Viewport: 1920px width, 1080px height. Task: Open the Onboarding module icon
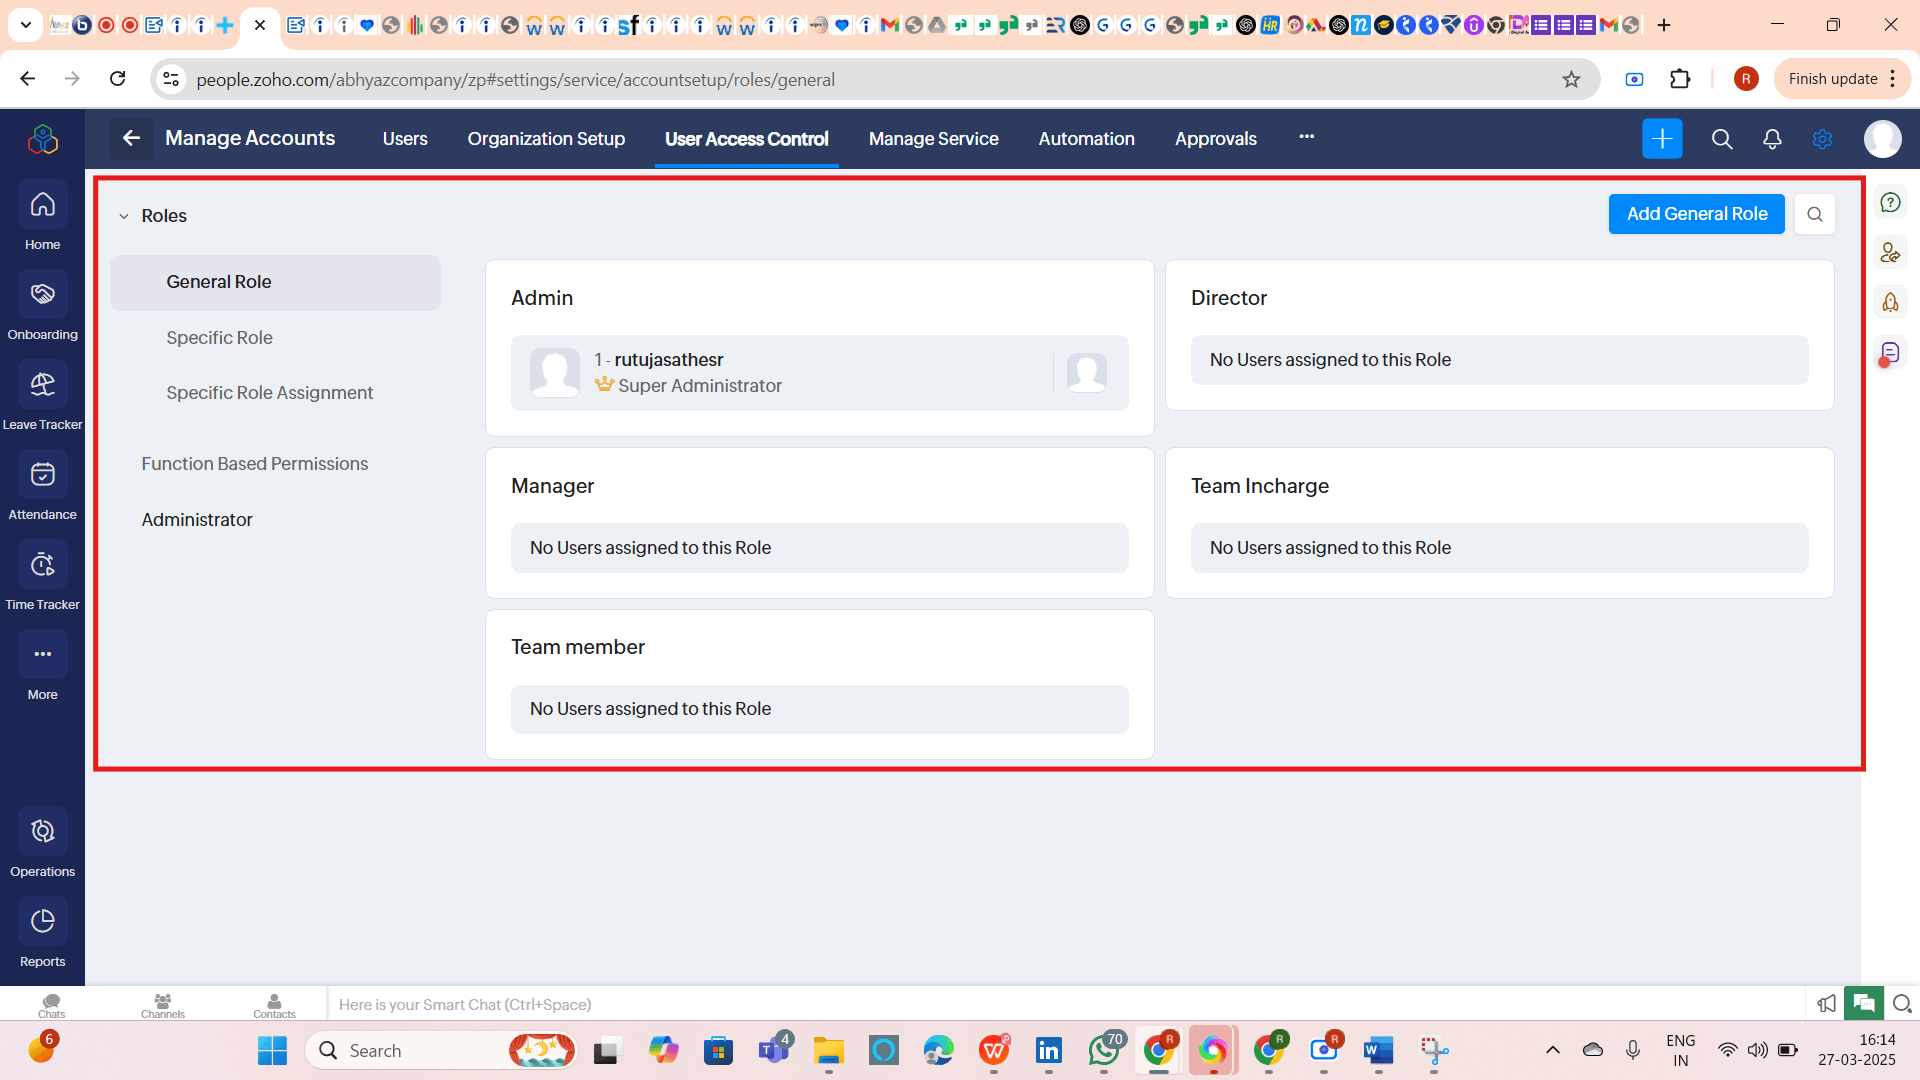click(x=42, y=295)
